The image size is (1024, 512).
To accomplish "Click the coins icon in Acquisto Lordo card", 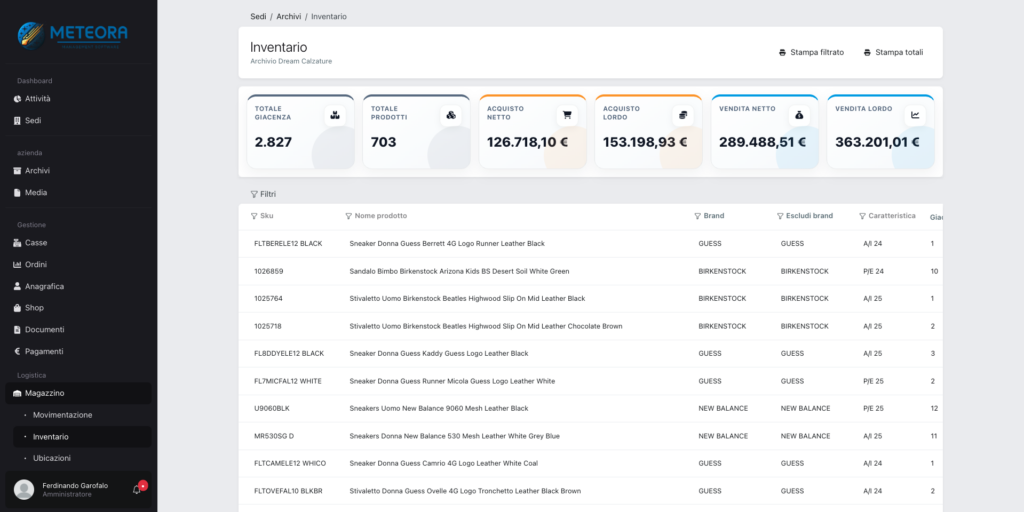I will click(x=683, y=115).
